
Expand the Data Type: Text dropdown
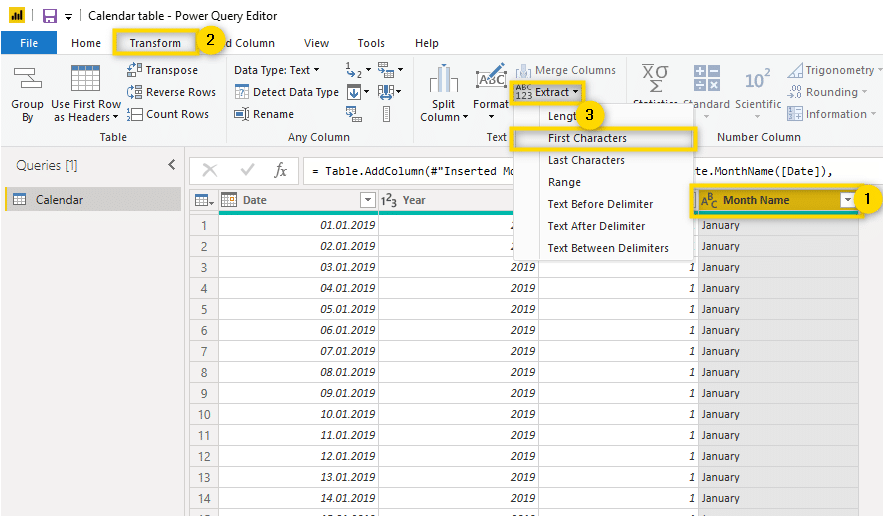tap(277, 70)
